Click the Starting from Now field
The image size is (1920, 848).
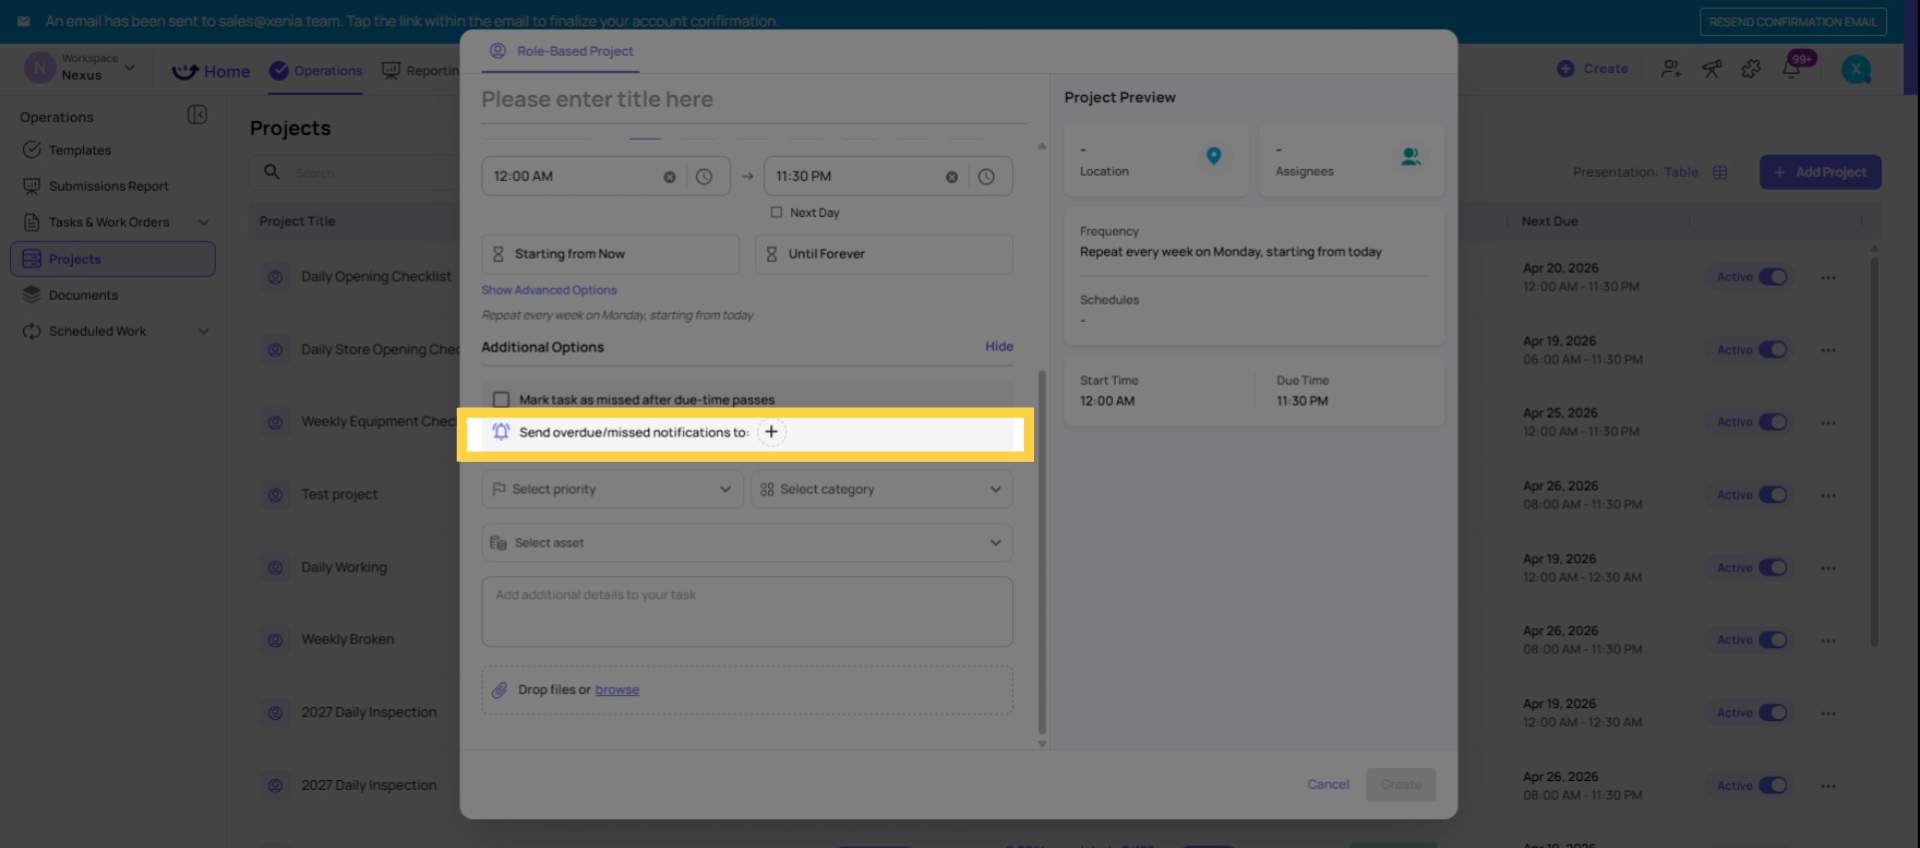610,254
